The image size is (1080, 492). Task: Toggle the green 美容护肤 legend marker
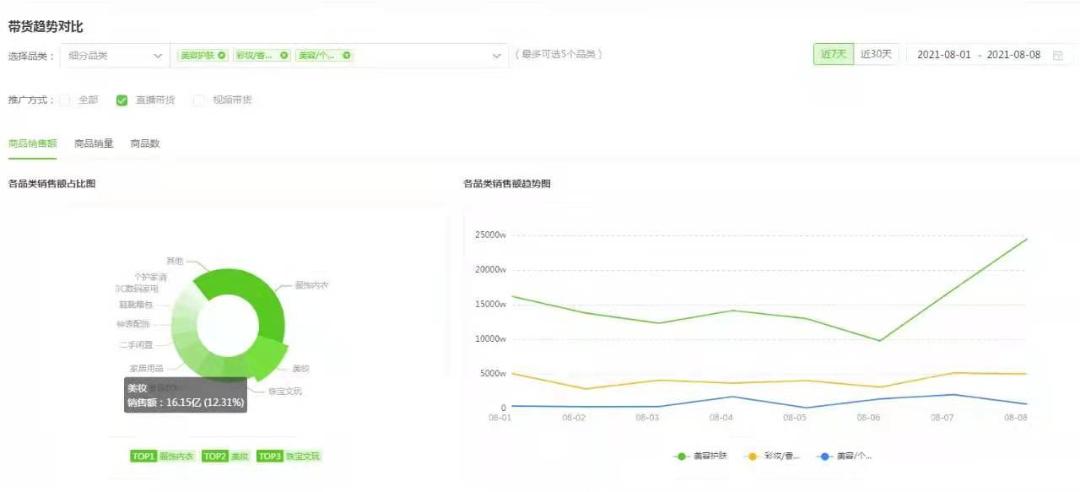coord(682,456)
